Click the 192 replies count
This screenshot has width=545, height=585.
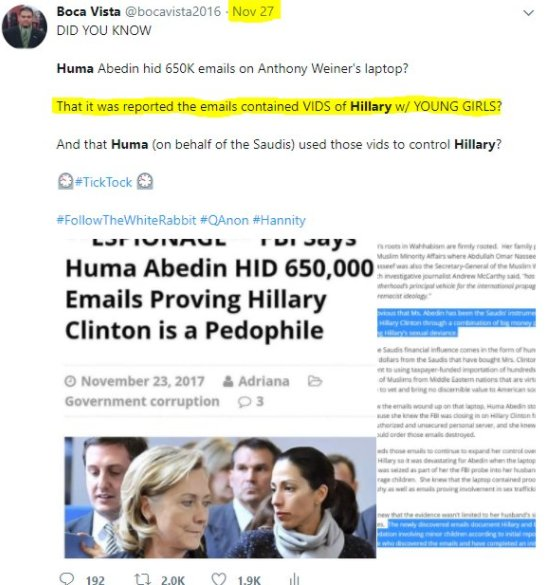pos(95,580)
